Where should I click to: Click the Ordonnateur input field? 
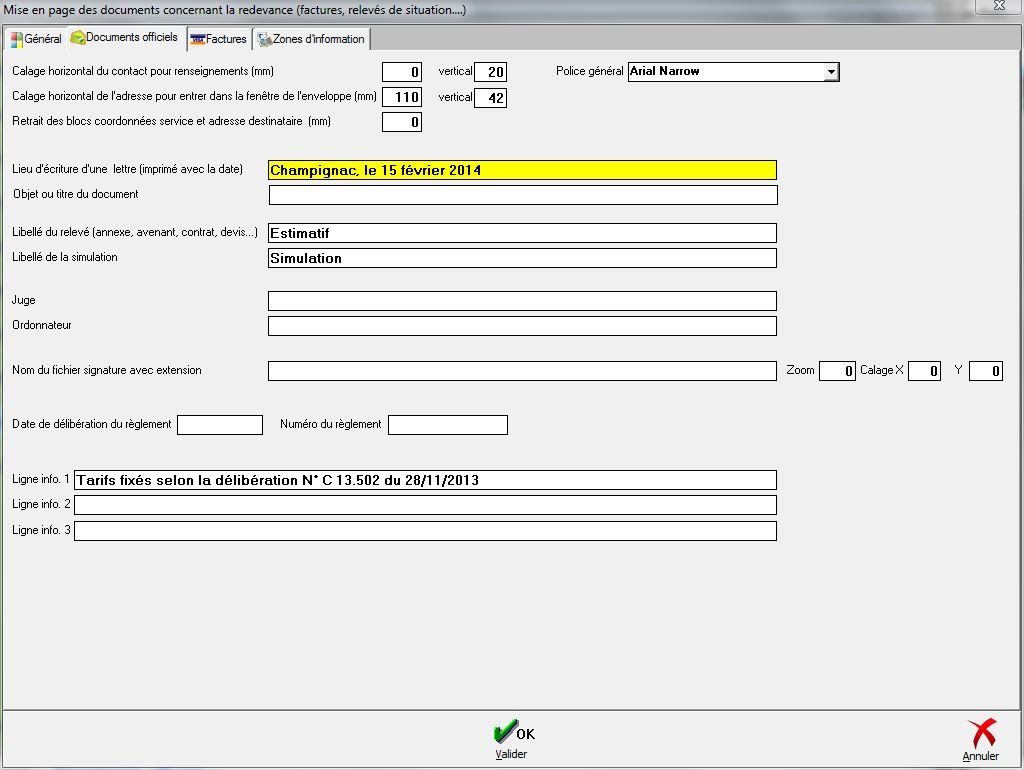[x=522, y=326]
